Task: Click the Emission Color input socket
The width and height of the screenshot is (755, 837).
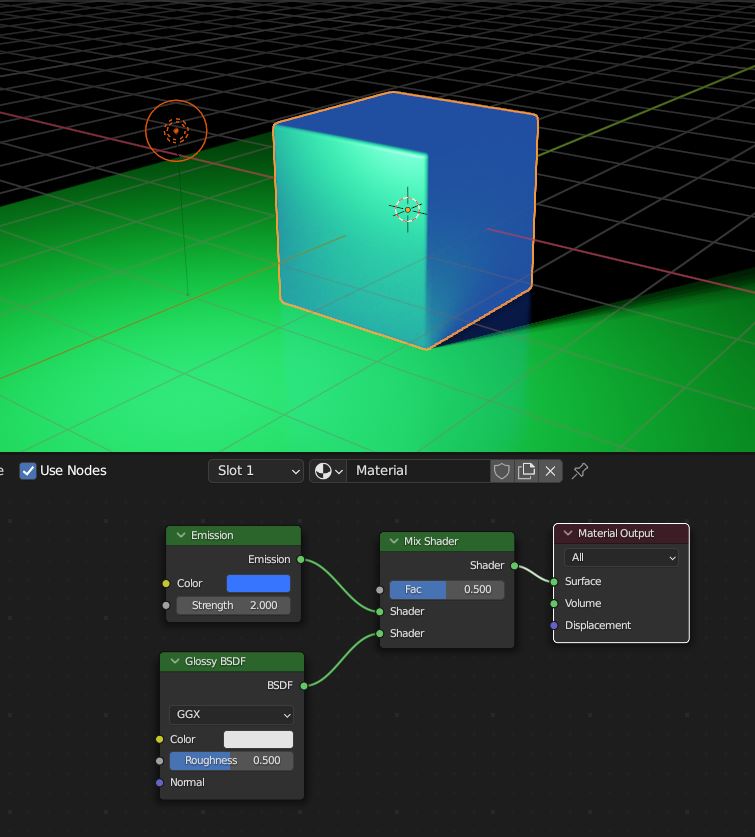Action: click(166, 583)
